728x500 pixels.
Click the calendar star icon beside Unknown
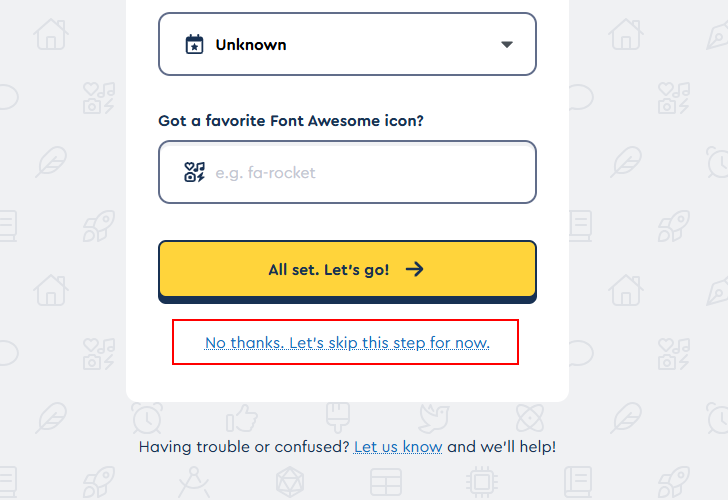[x=194, y=44]
